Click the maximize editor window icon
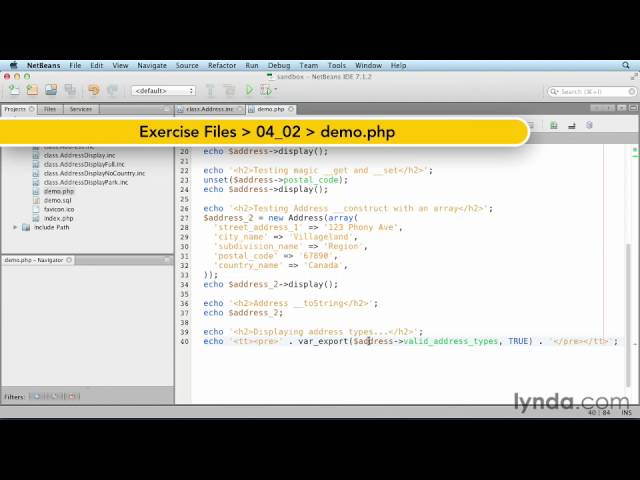Screen dimensions: 640x480 [633, 108]
